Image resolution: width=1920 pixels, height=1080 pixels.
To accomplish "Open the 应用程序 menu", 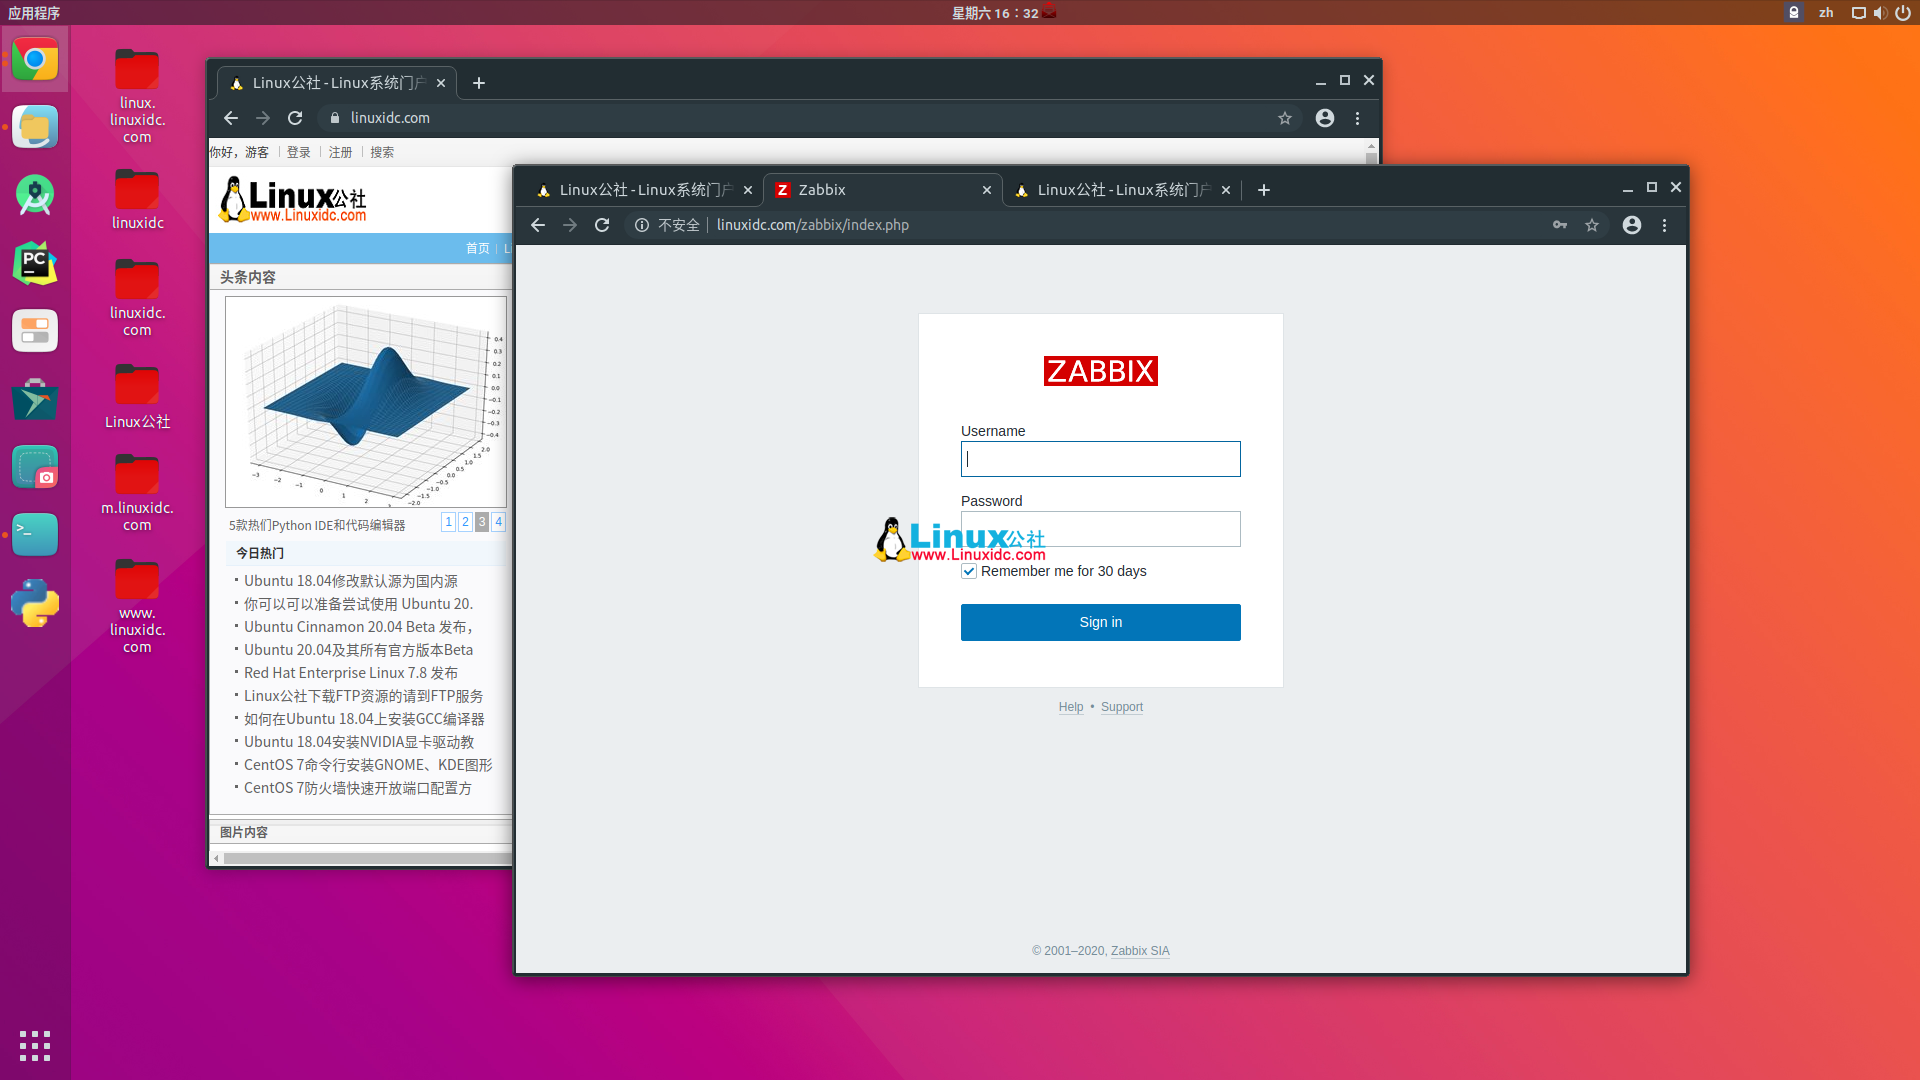I will pos(34,13).
